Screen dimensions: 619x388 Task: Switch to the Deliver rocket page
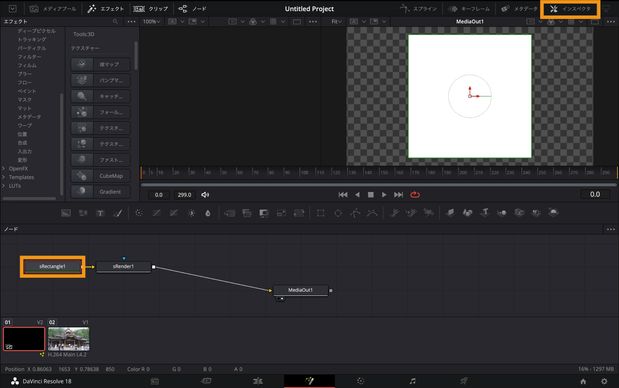[x=464, y=381]
